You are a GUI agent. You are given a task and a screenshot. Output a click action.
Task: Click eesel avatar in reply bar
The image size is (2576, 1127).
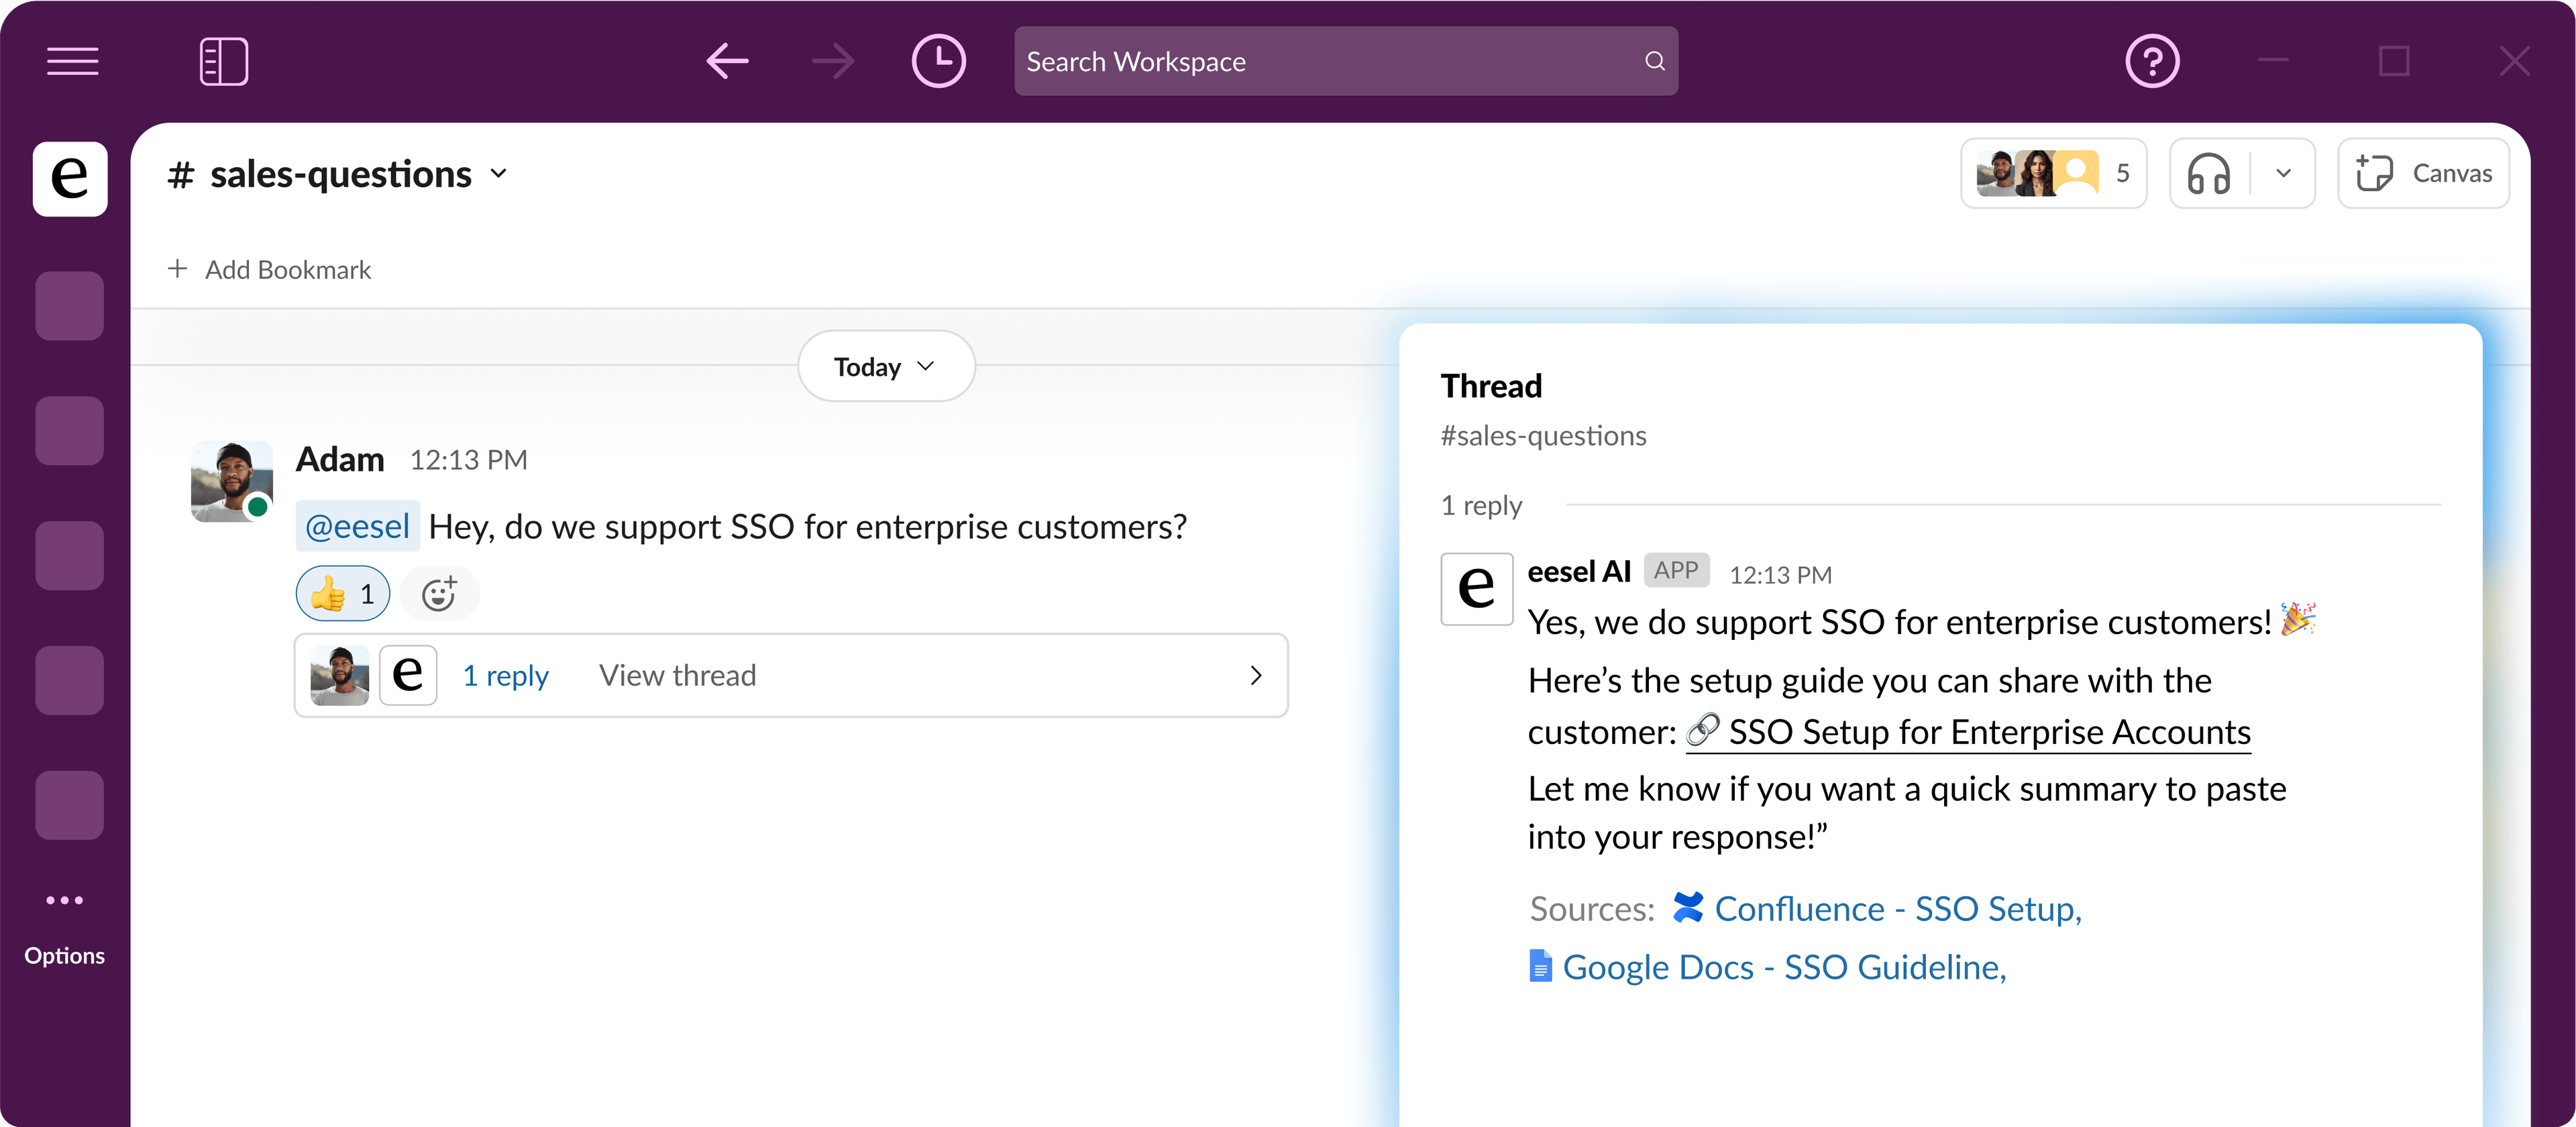[x=408, y=676]
